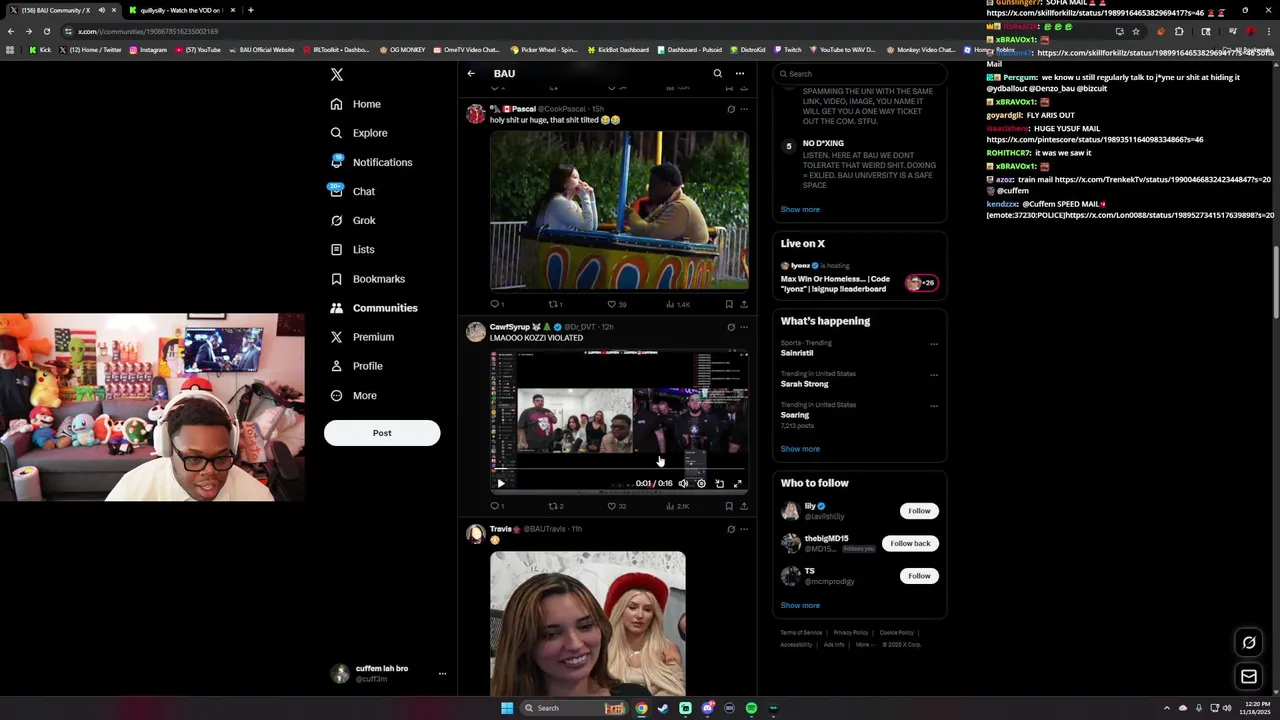Open the Soaring trending topic
The width and height of the screenshot is (1280, 720).
796,415
